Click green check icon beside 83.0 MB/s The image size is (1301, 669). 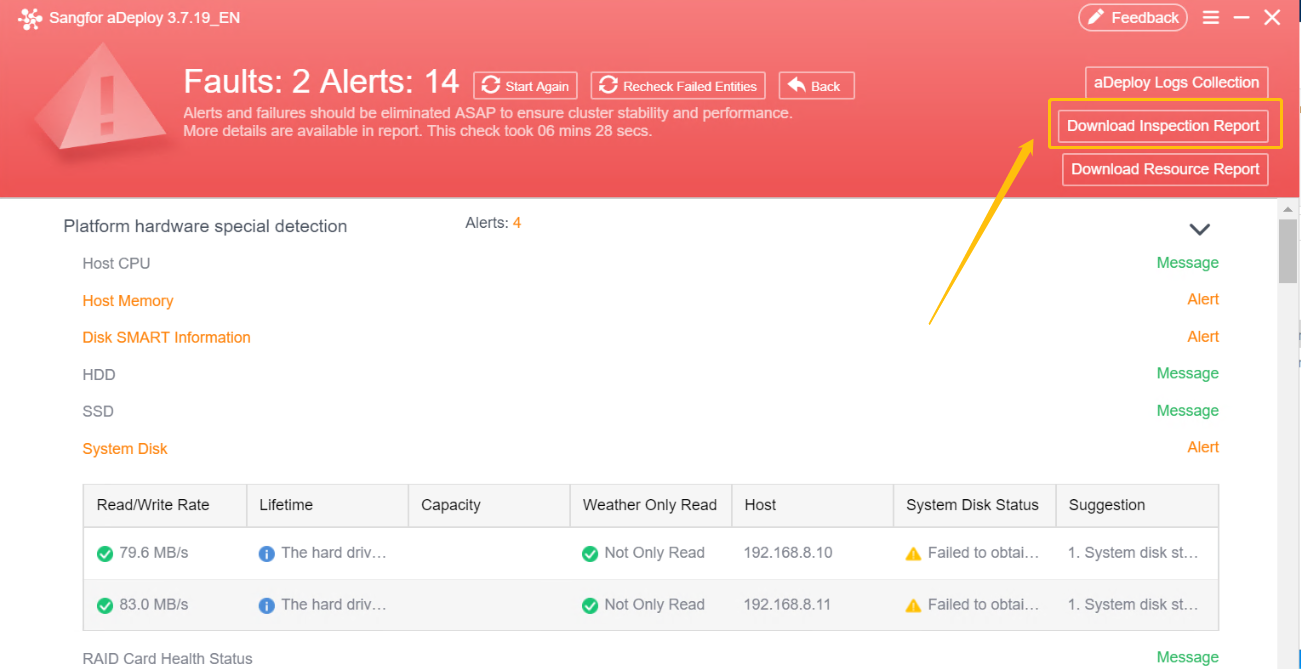click(105, 605)
